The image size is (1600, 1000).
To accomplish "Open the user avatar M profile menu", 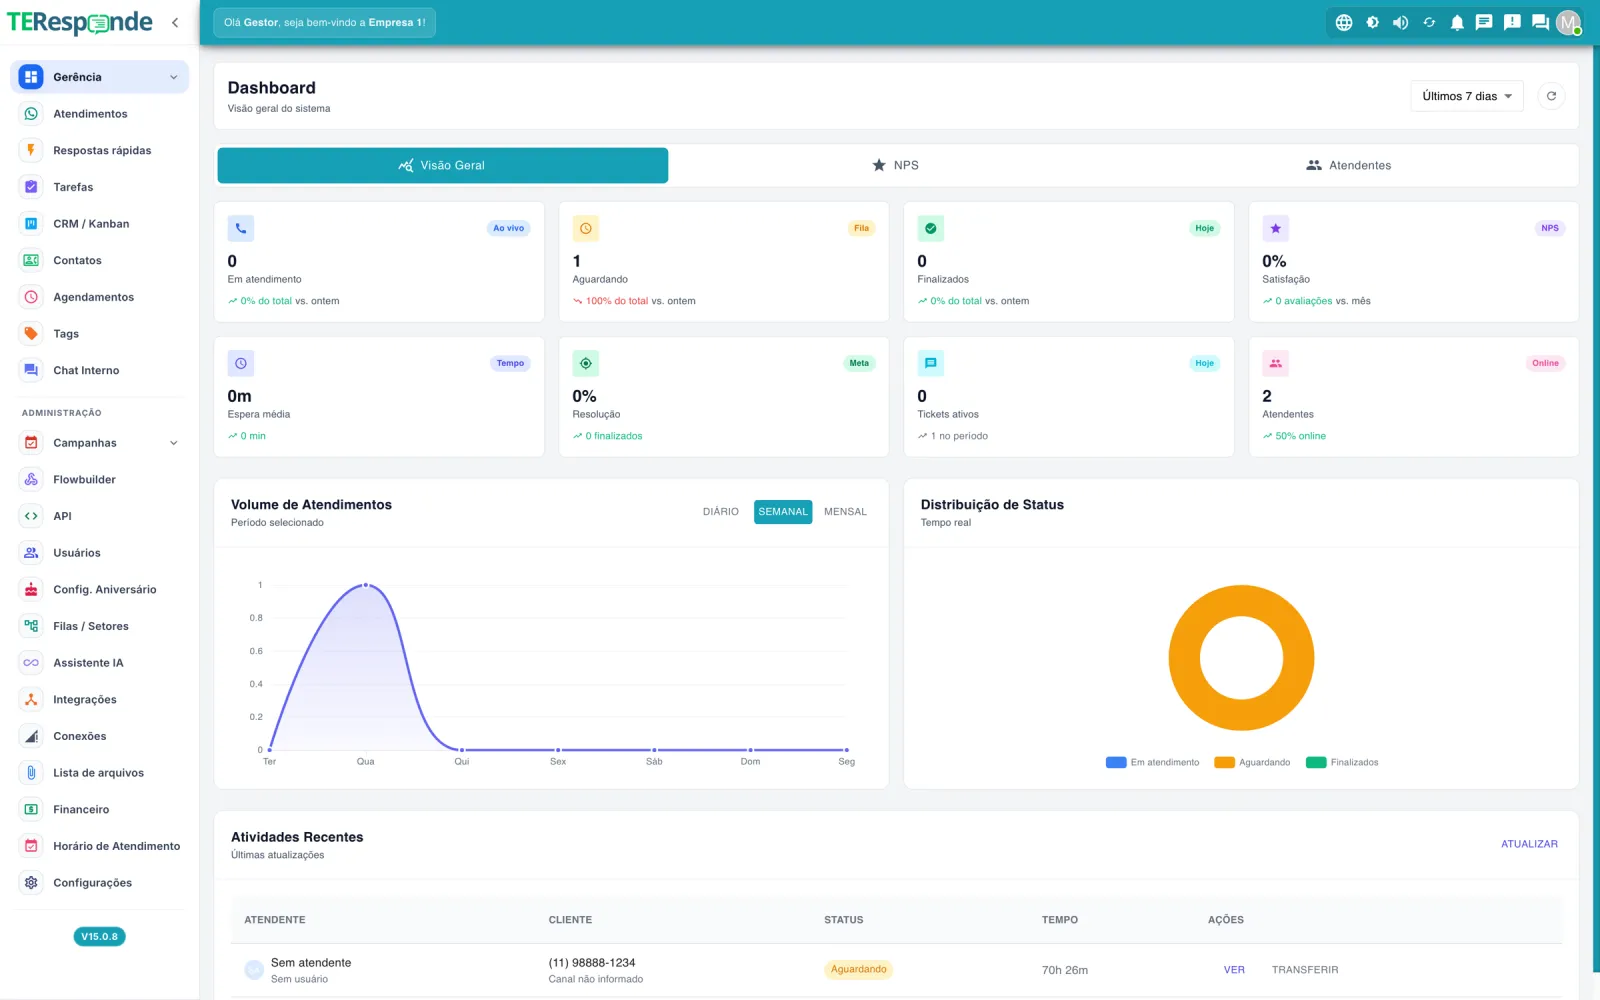I will coord(1568,22).
